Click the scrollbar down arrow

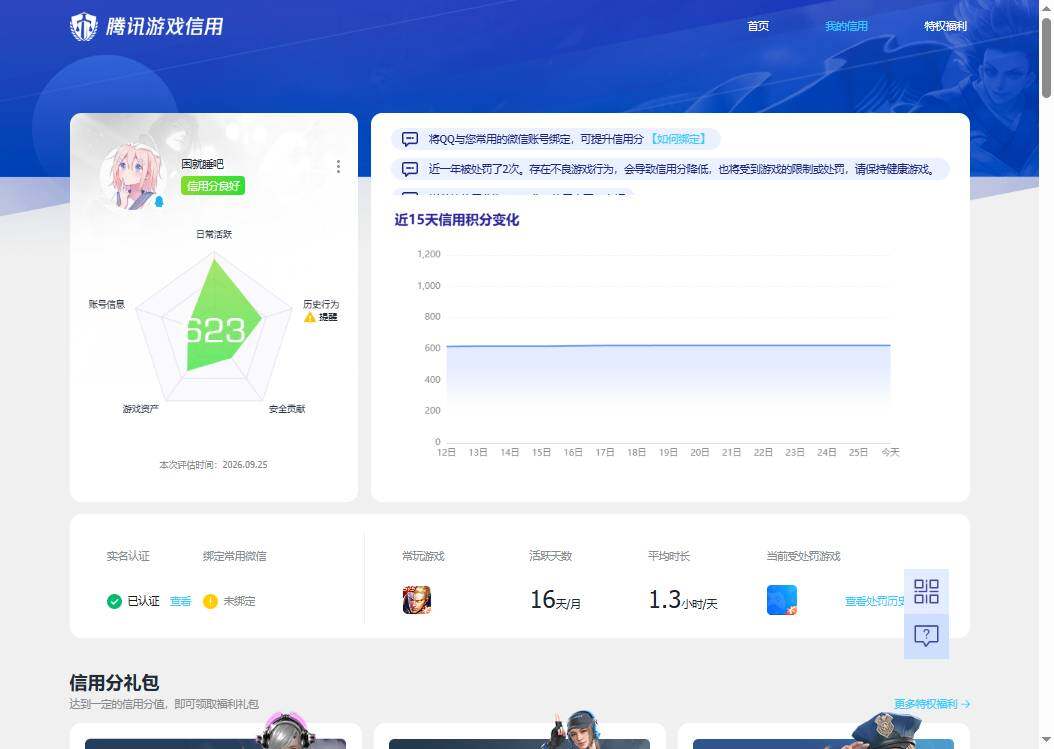point(1047,740)
